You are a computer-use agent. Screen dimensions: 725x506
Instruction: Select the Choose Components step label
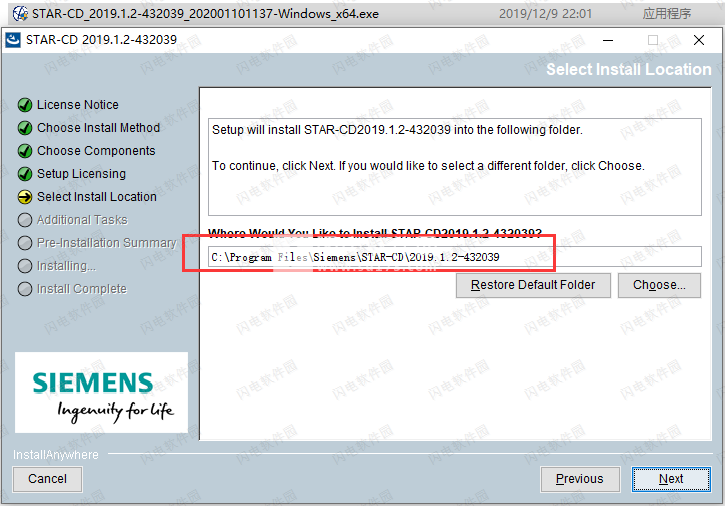click(96, 151)
